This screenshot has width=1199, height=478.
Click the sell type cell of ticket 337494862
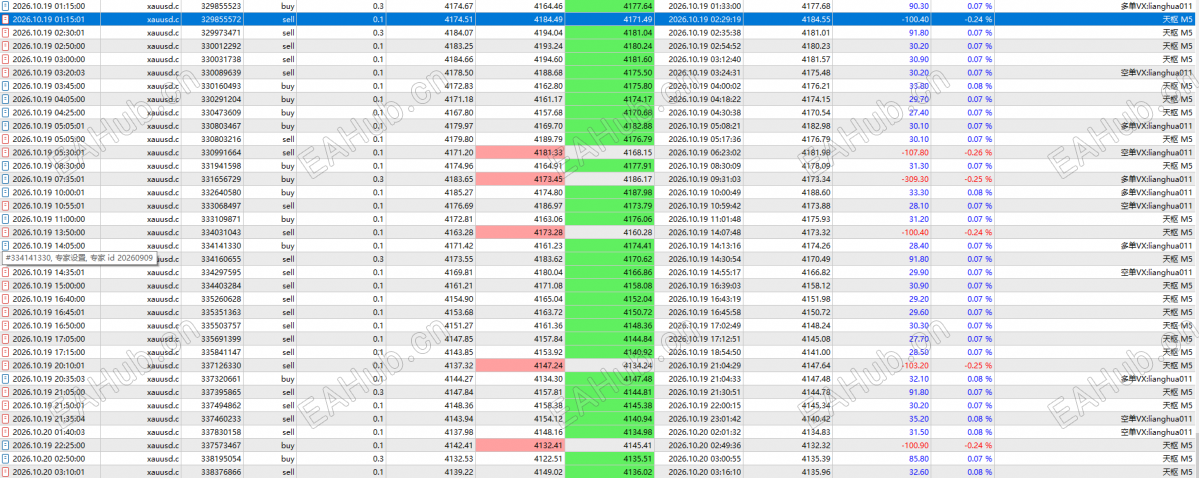(288, 405)
